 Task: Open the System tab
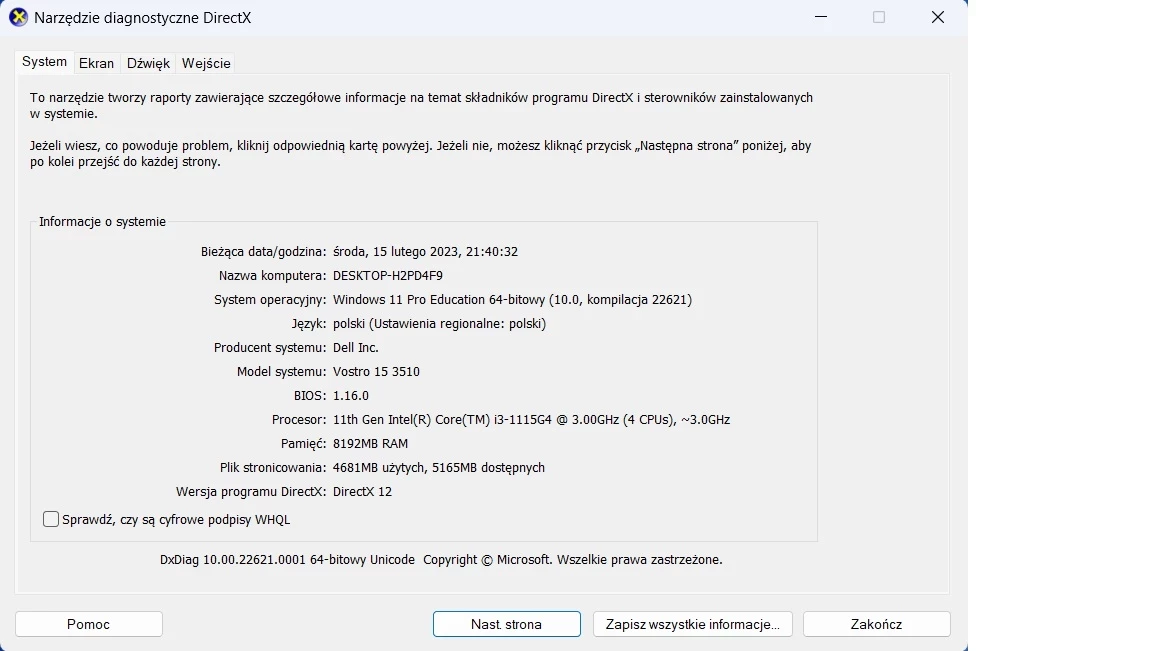click(44, 62)
